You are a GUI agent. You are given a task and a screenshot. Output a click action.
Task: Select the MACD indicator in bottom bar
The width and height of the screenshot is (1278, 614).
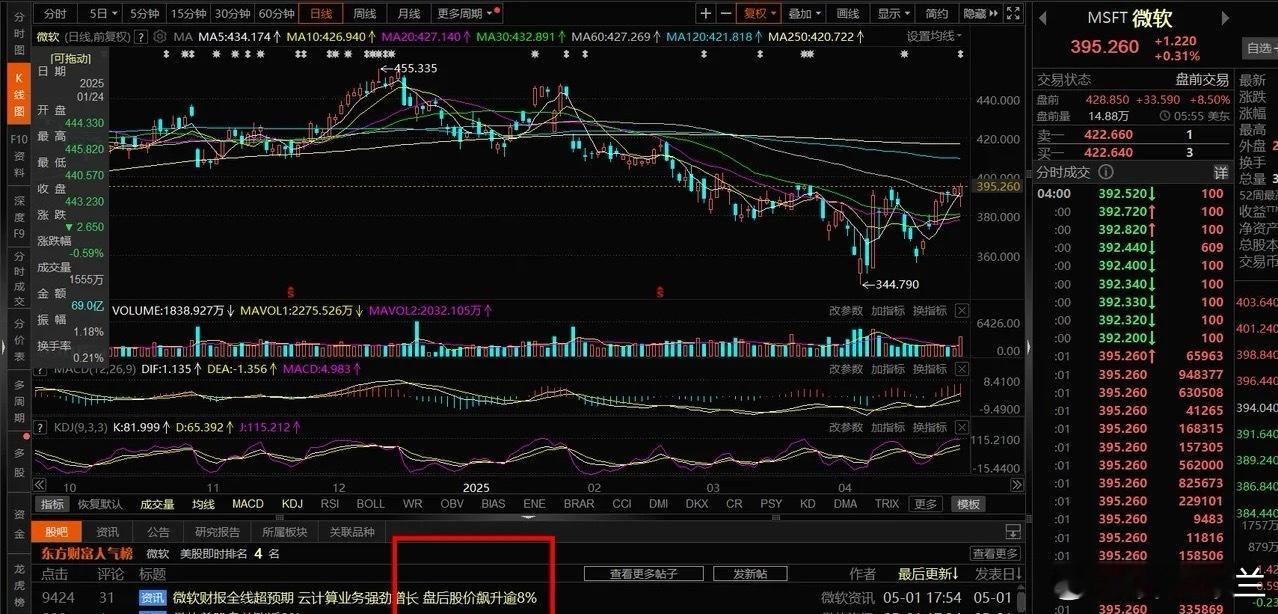point(248,504)
